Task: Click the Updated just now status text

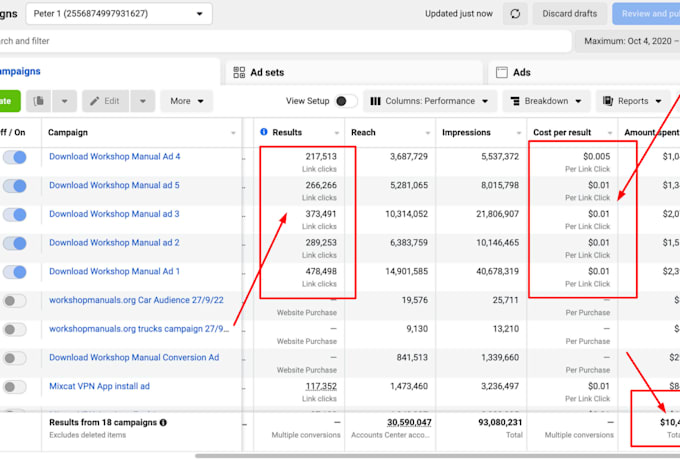Action: (x=459, y=13)
